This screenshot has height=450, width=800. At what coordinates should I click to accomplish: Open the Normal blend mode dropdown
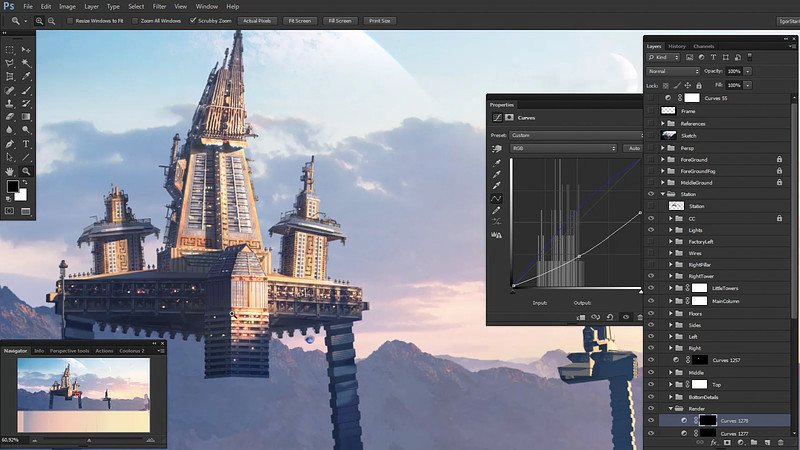[x=673, y=71]
